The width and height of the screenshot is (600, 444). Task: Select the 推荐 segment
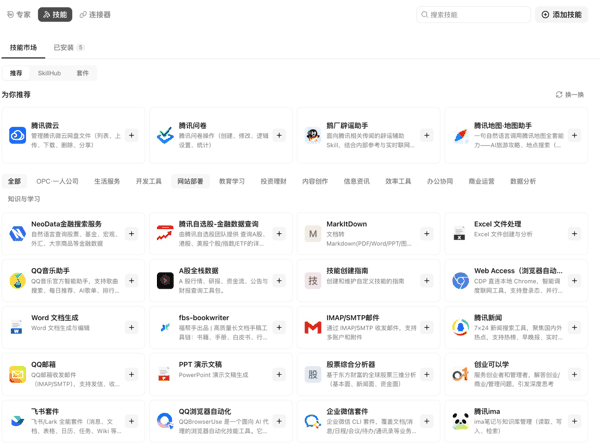tap(16, 73)
